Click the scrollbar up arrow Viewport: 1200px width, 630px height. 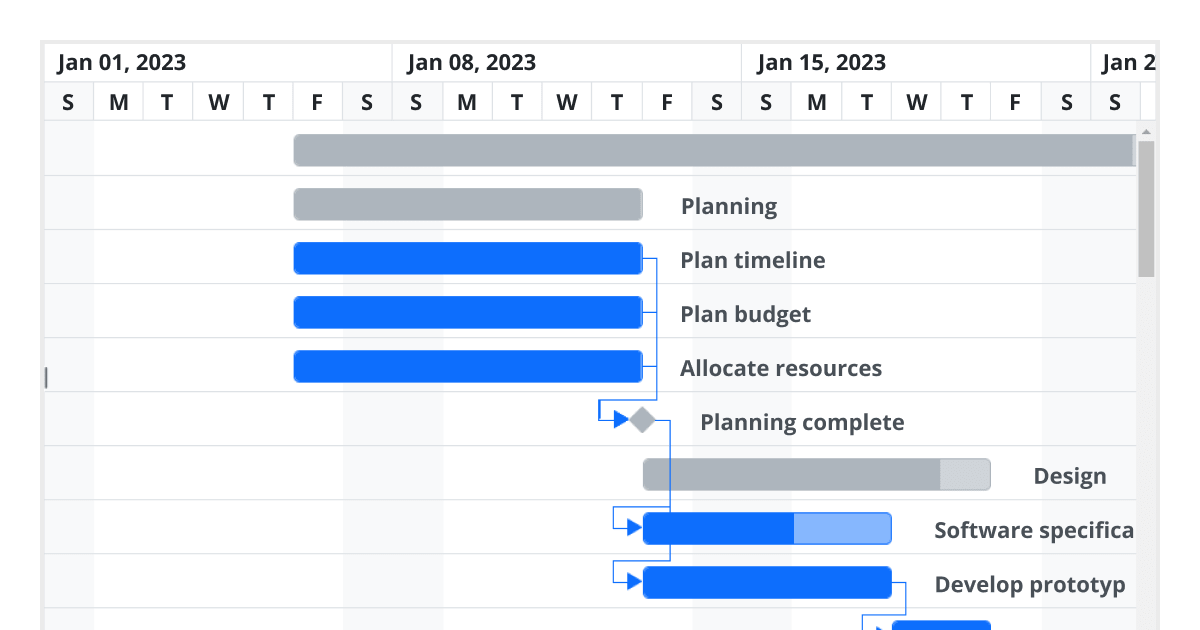click(1146, 132)
